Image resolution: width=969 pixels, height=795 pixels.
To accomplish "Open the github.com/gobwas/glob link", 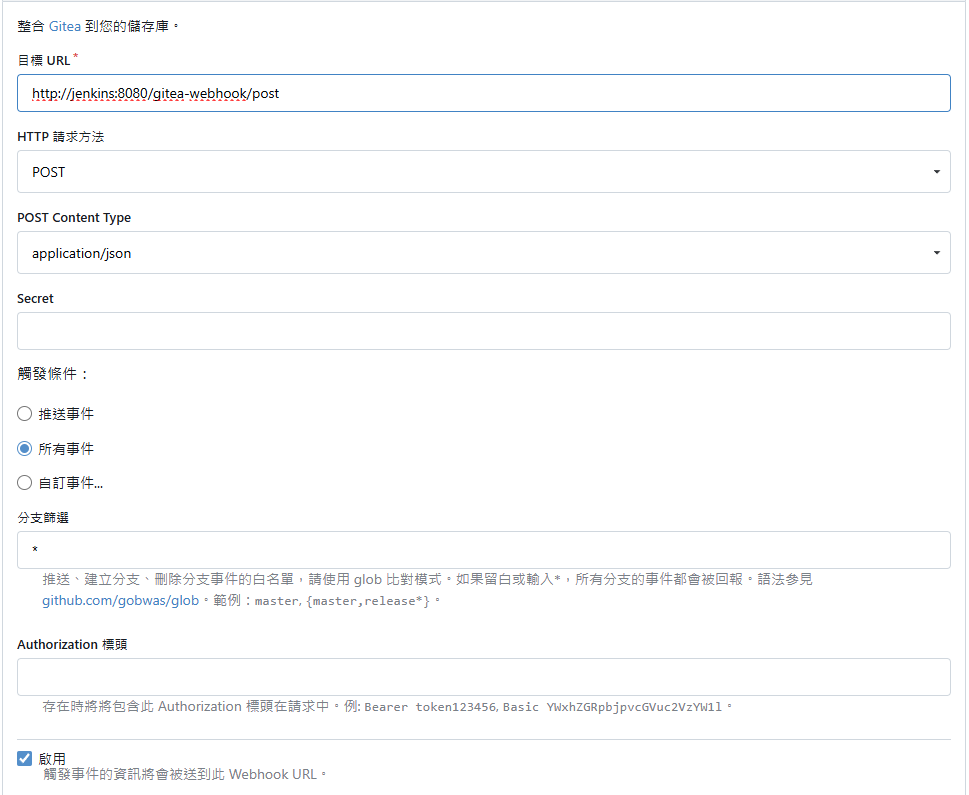I will click(120, 601).
